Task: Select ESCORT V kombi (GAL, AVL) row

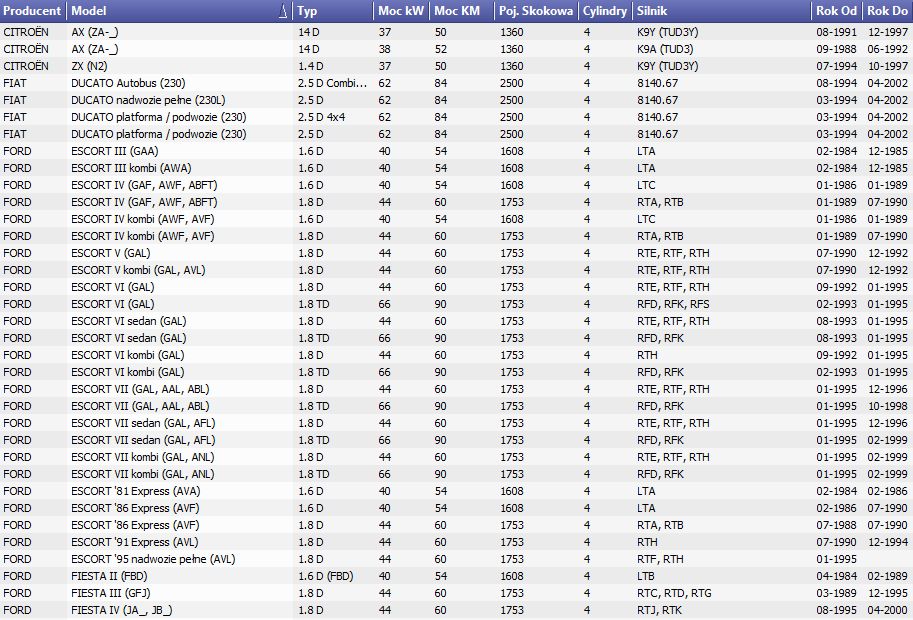Action: (x=456, y=270)
